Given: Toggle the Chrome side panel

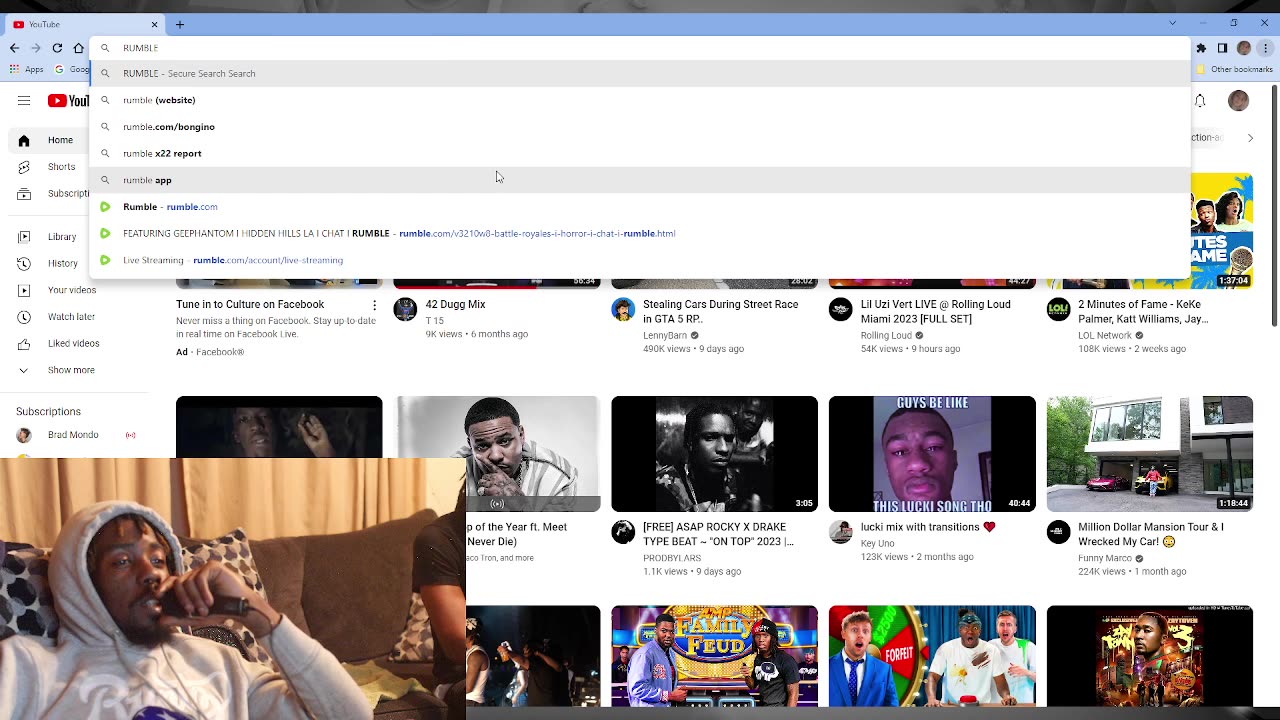Looking at the screenshot, I should click(1222, 48).
